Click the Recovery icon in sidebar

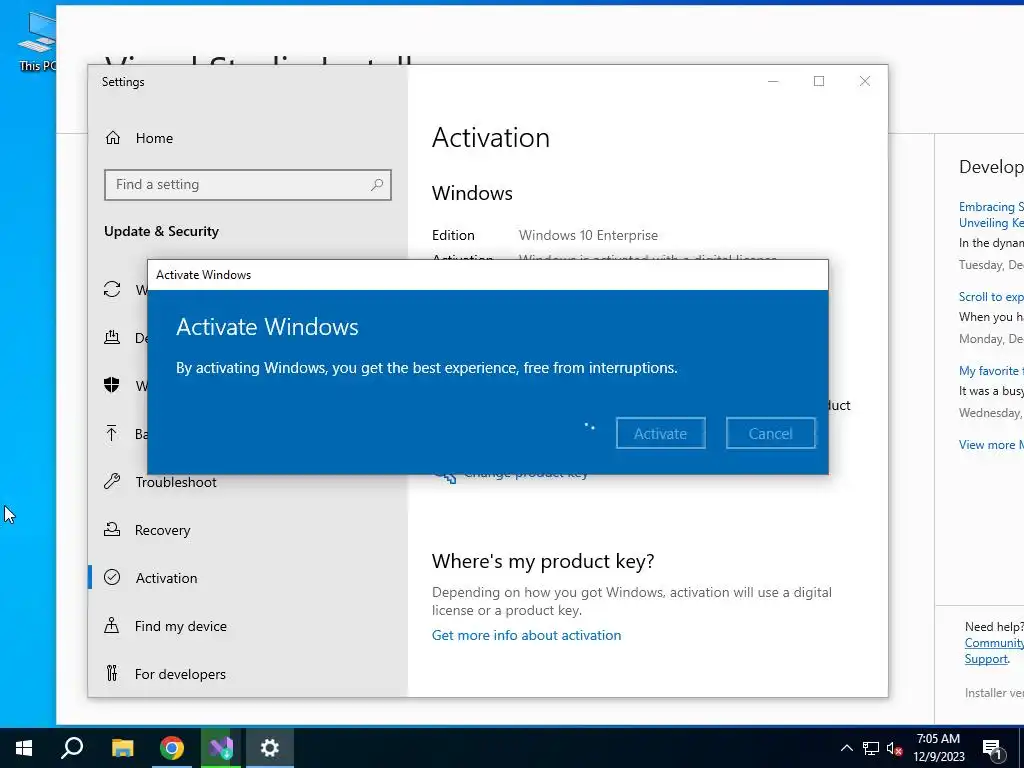pyautogui.click(x=112, y=530)
